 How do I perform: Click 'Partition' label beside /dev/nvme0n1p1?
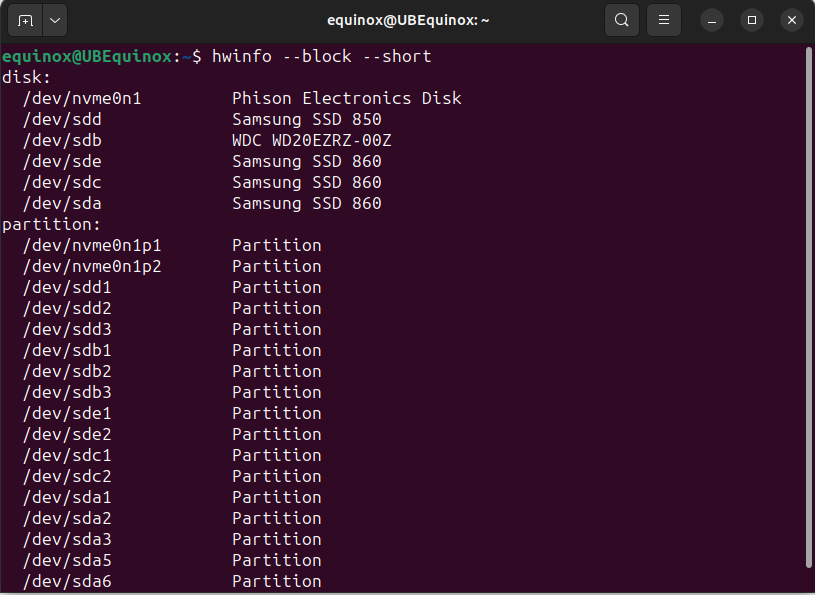tap(277, 245)
